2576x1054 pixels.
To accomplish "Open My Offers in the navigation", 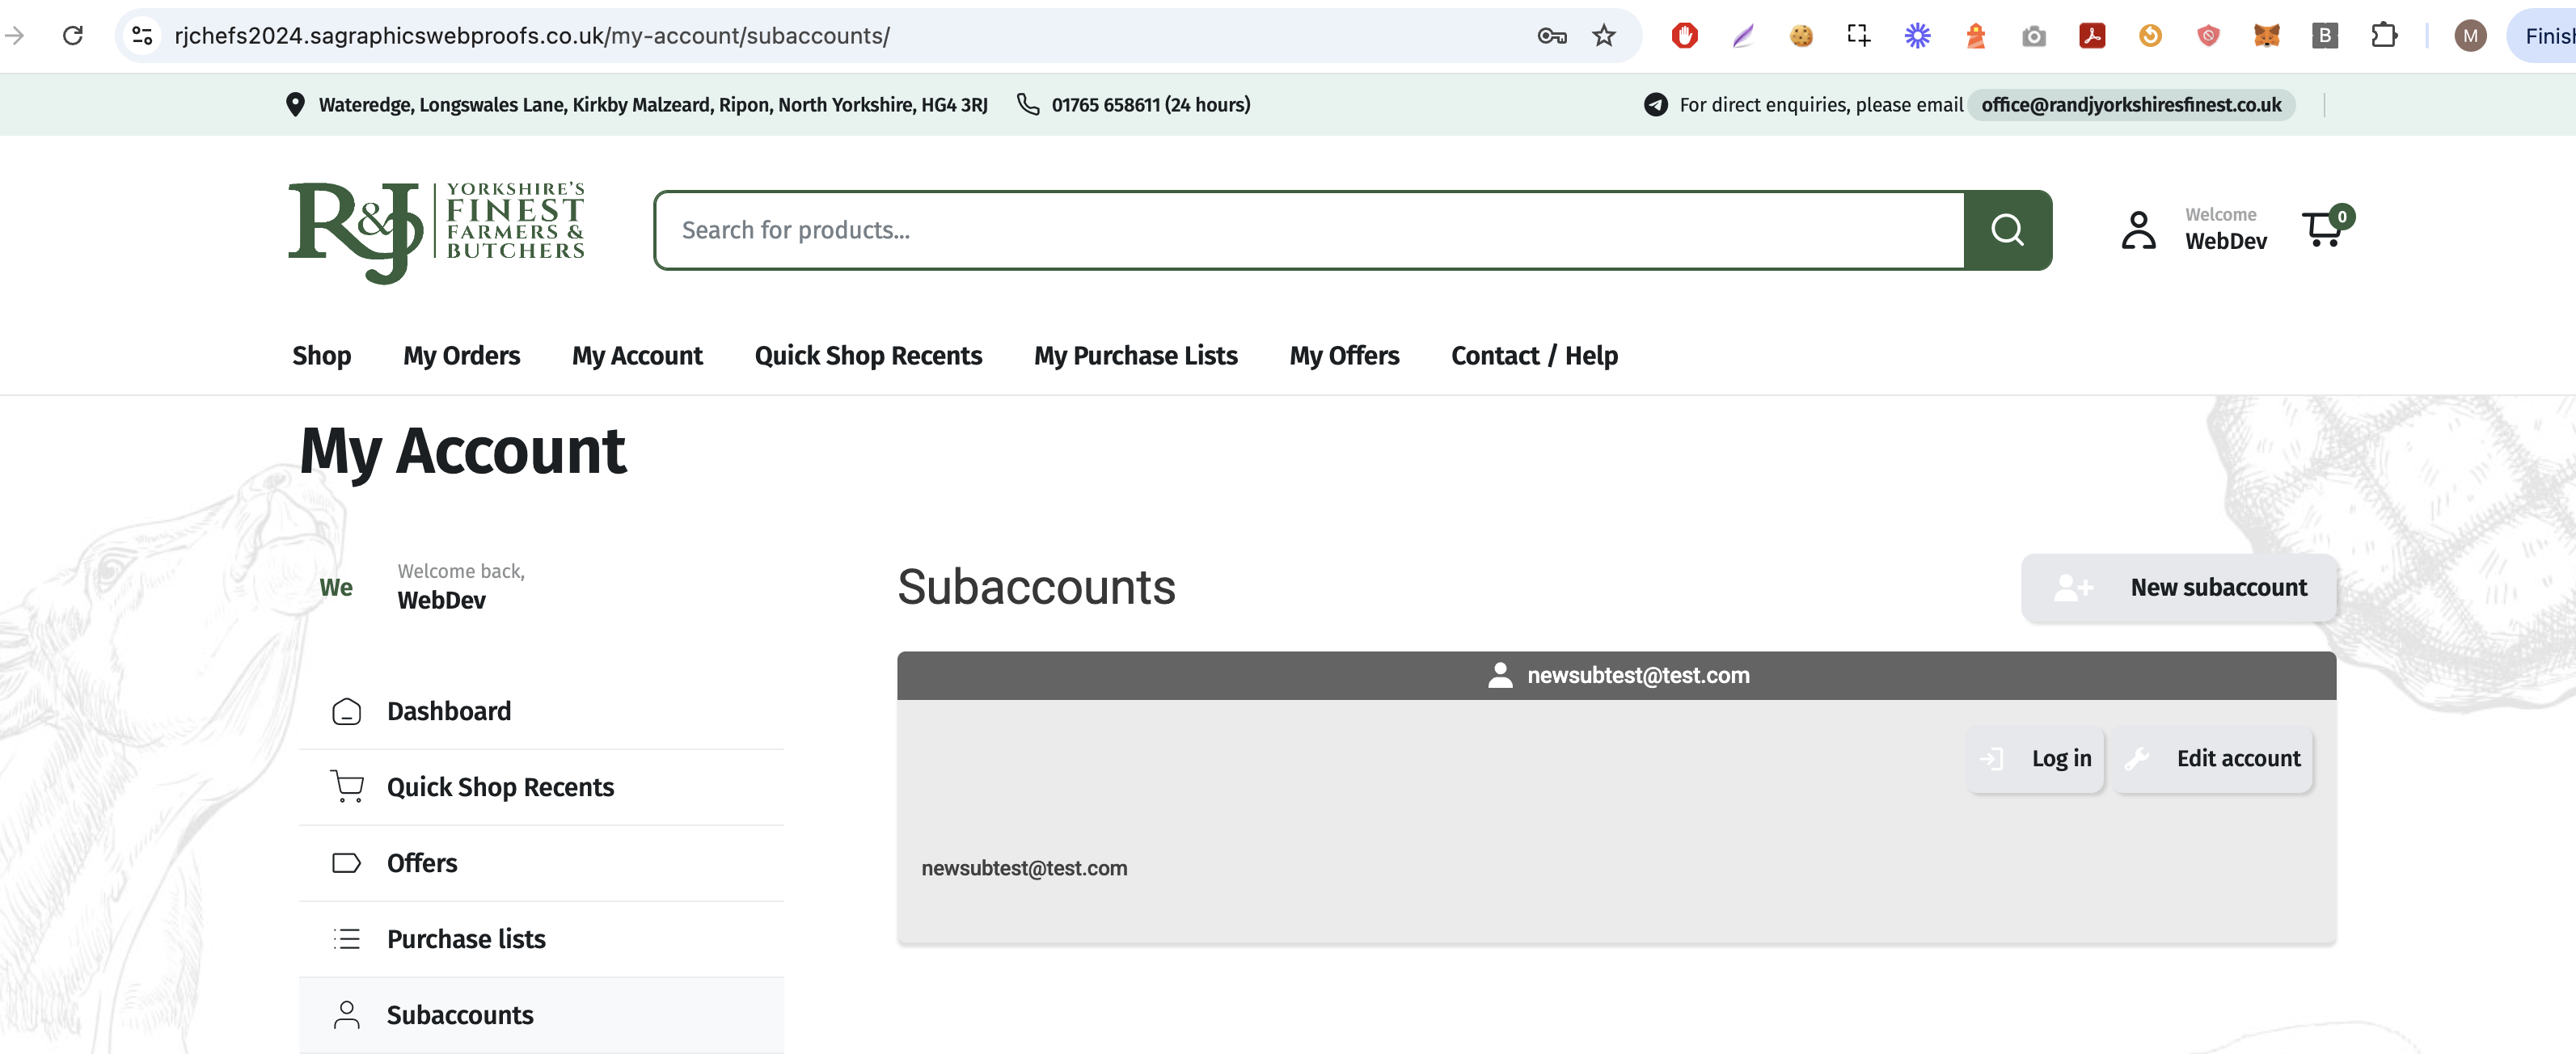I will click(x=1344, y=356).
